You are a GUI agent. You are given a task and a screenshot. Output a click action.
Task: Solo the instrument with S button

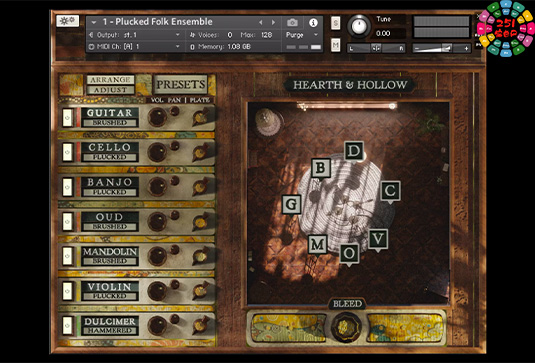(x=335, y=23)
